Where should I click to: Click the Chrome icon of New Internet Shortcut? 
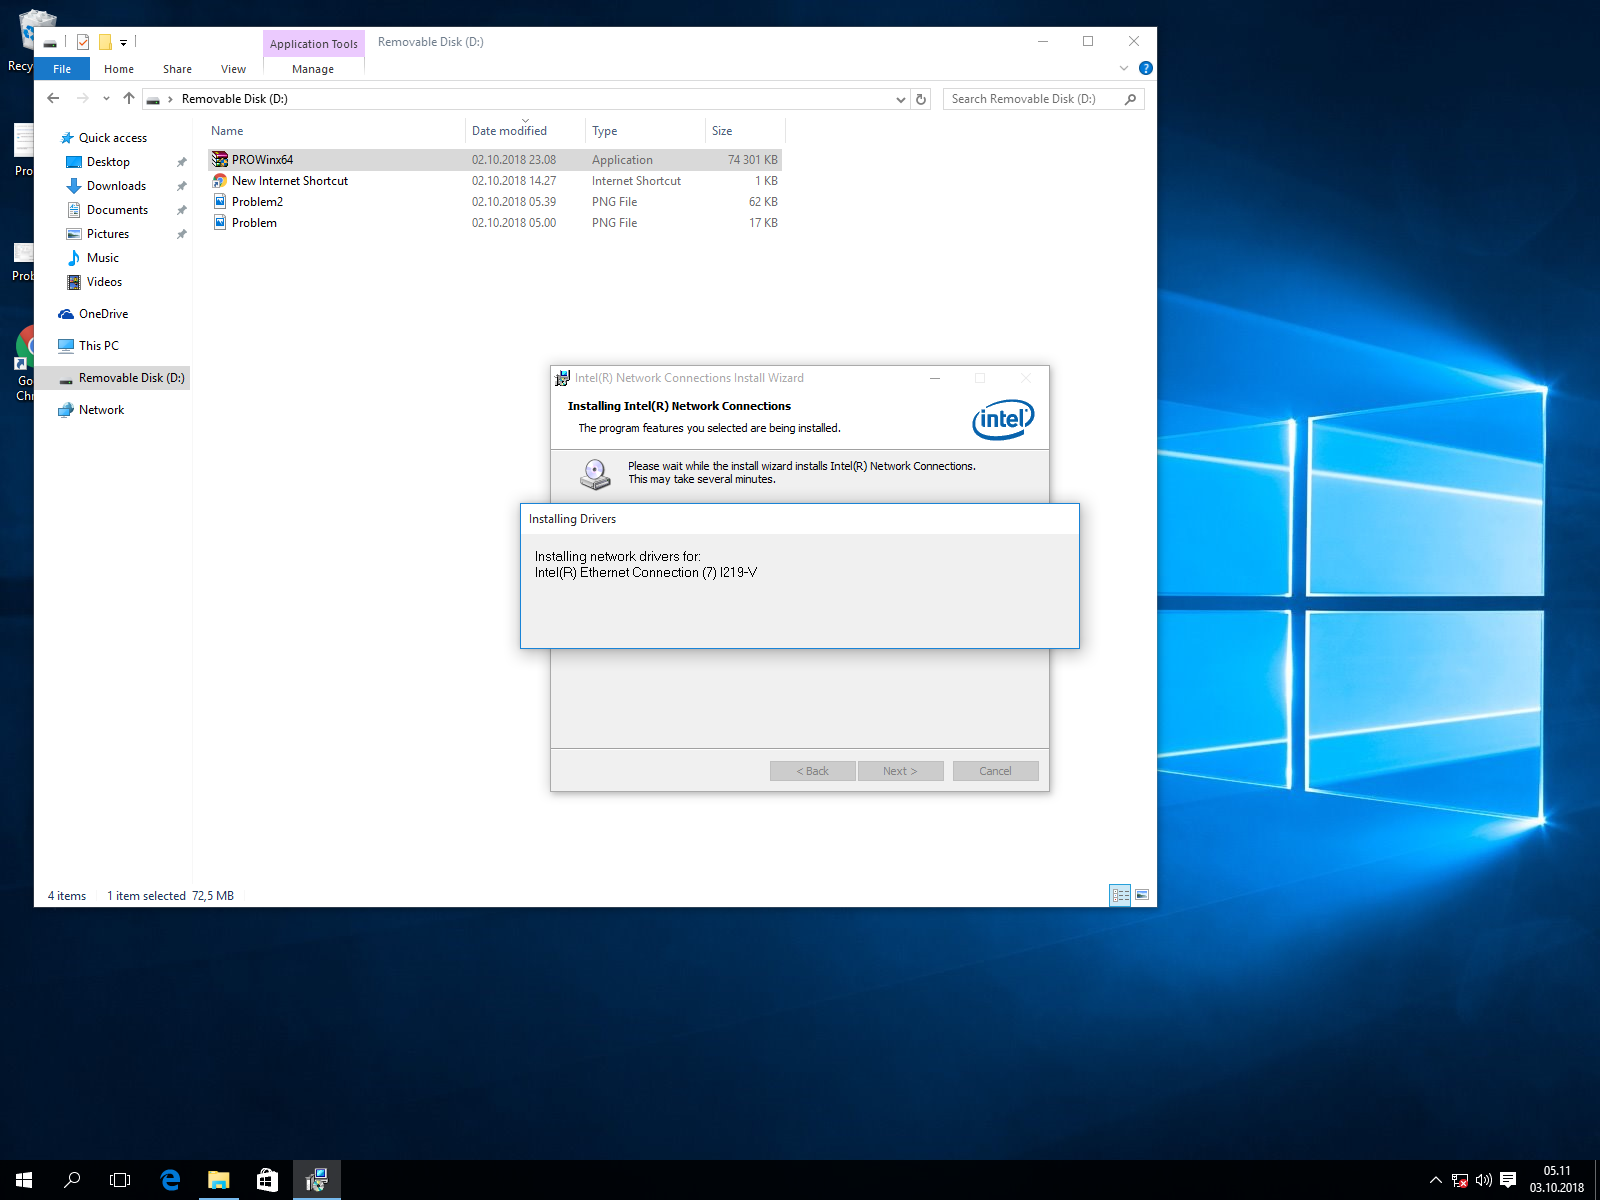220,181
